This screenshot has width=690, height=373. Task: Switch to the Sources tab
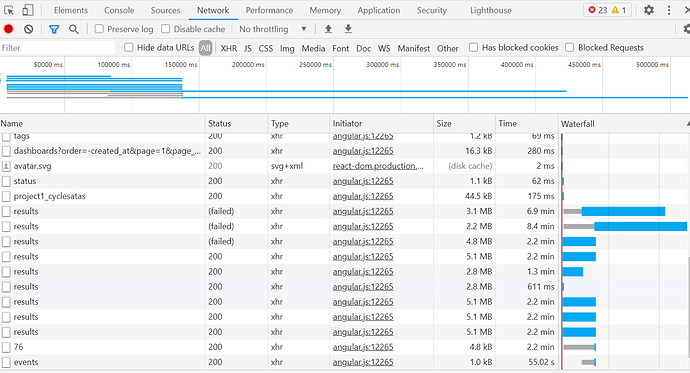click(165, 10)
